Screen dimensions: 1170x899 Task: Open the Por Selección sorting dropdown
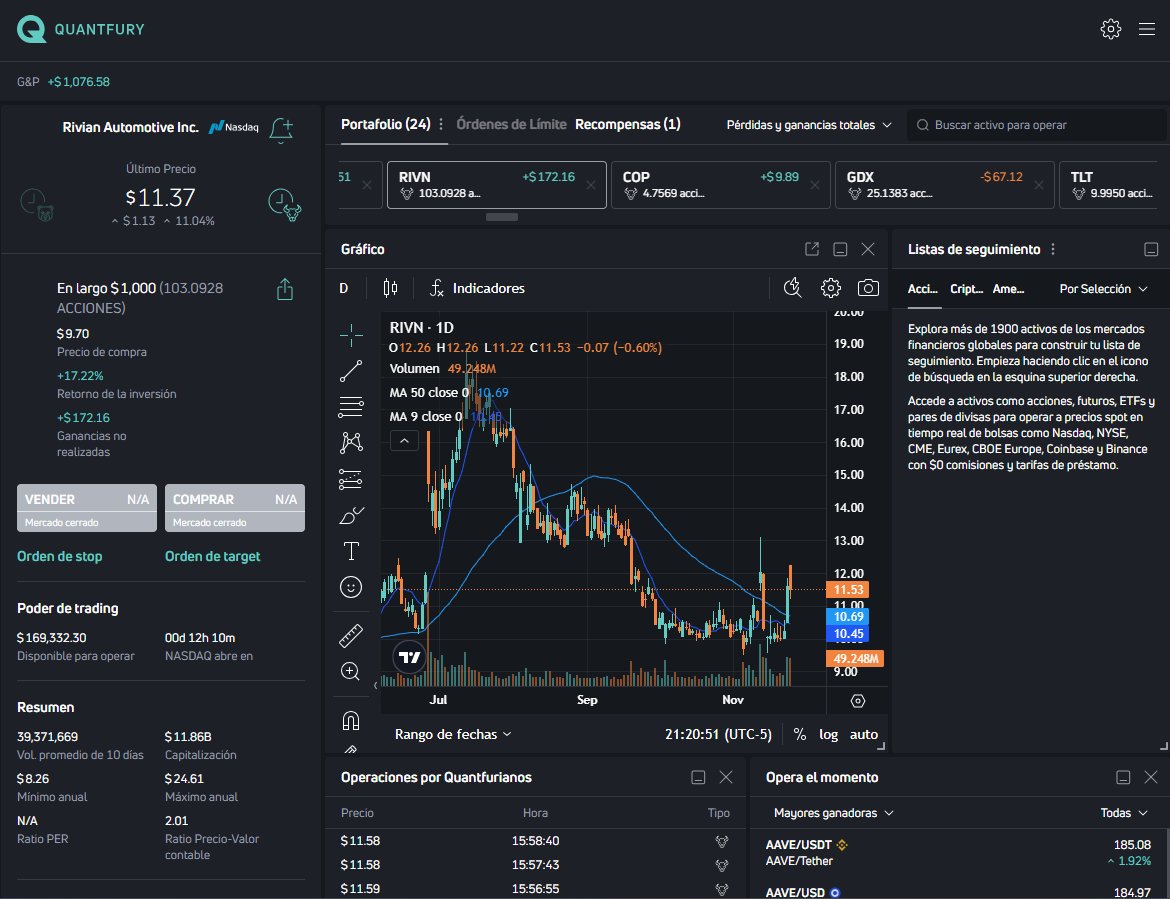click(1103, 289)
